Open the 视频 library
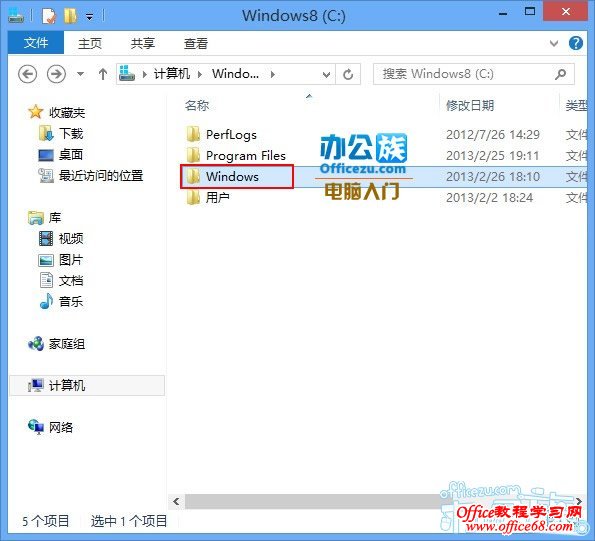Screen dimensions: 595x541 71,239
